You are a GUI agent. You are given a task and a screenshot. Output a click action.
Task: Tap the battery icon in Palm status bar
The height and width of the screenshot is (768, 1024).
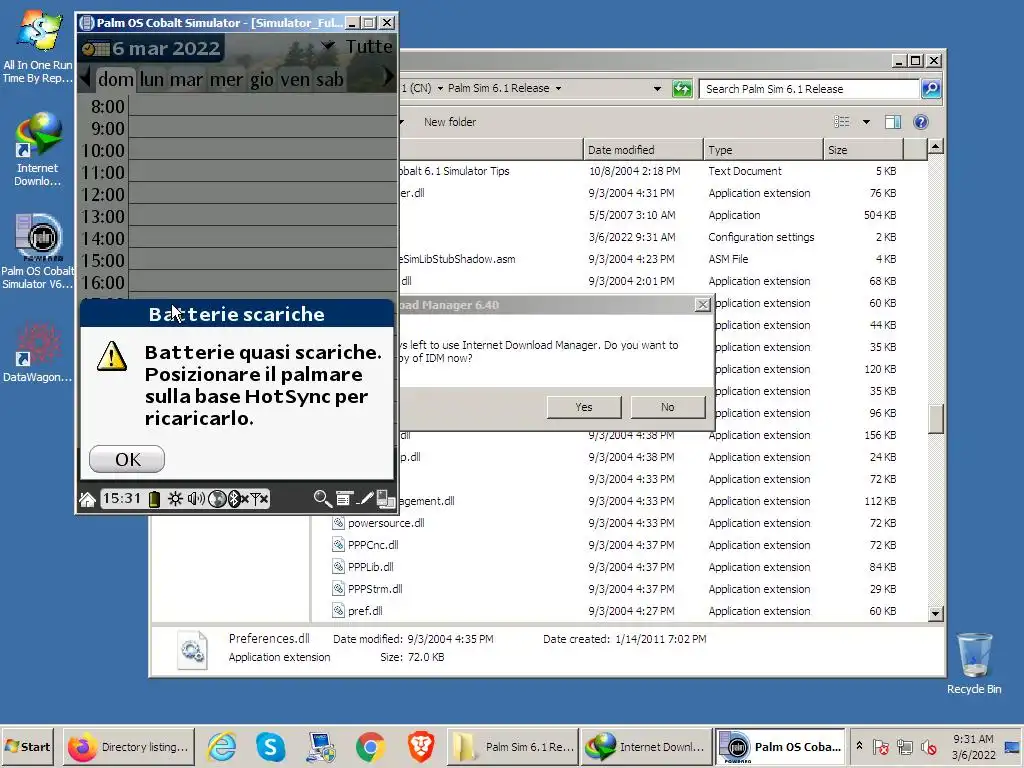point(154,500)
